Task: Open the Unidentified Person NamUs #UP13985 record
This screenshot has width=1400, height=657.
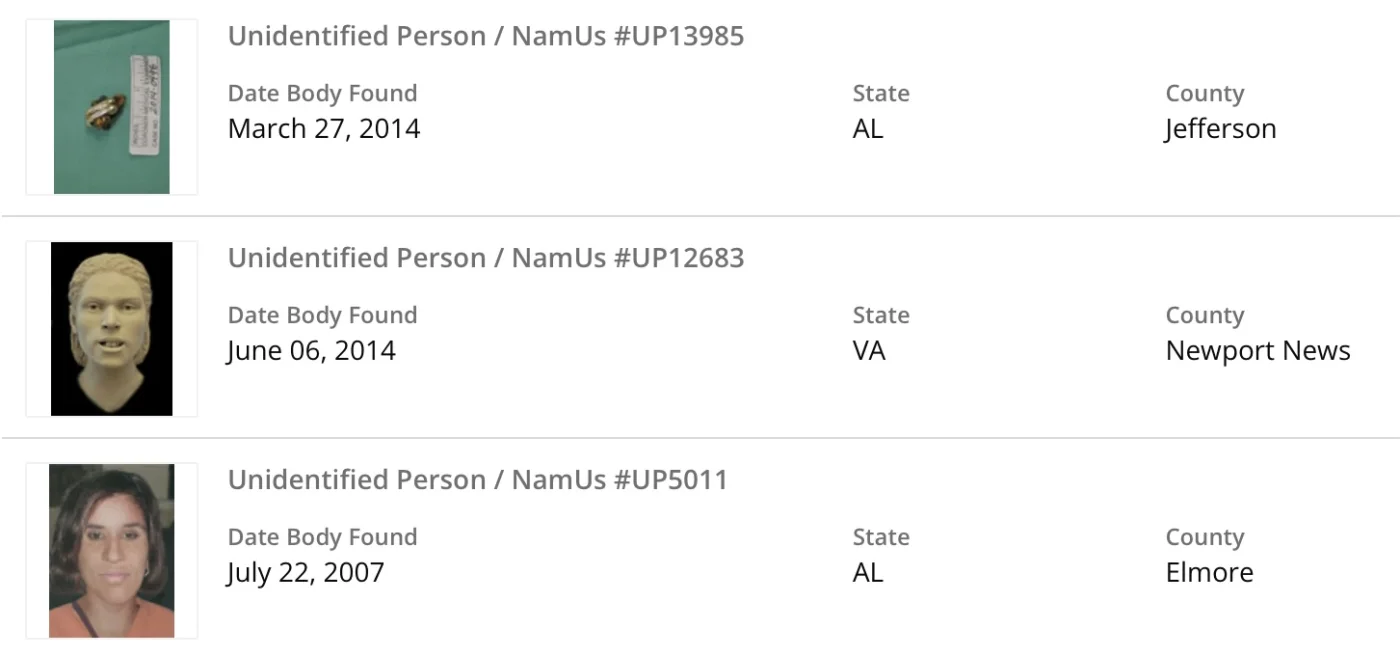Action: pyautogui.click(x=486, y=36)
